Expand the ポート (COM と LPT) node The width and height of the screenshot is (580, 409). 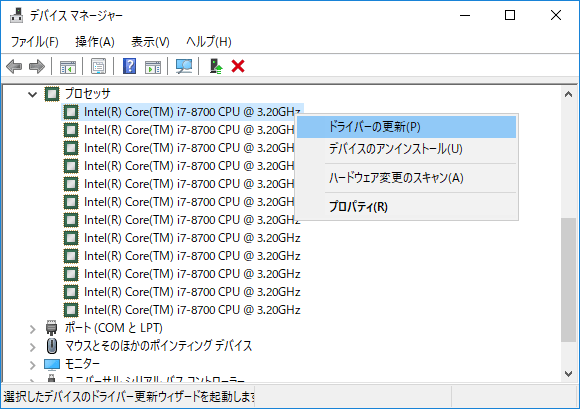coord(33,329)
